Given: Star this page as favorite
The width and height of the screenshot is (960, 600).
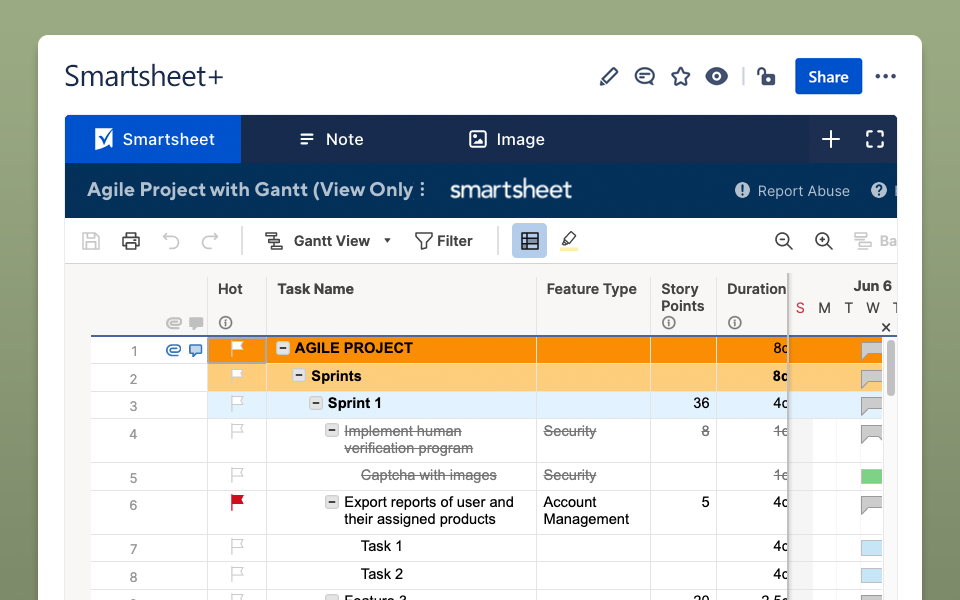Looking at the screenshot, I should click(680, 77).
